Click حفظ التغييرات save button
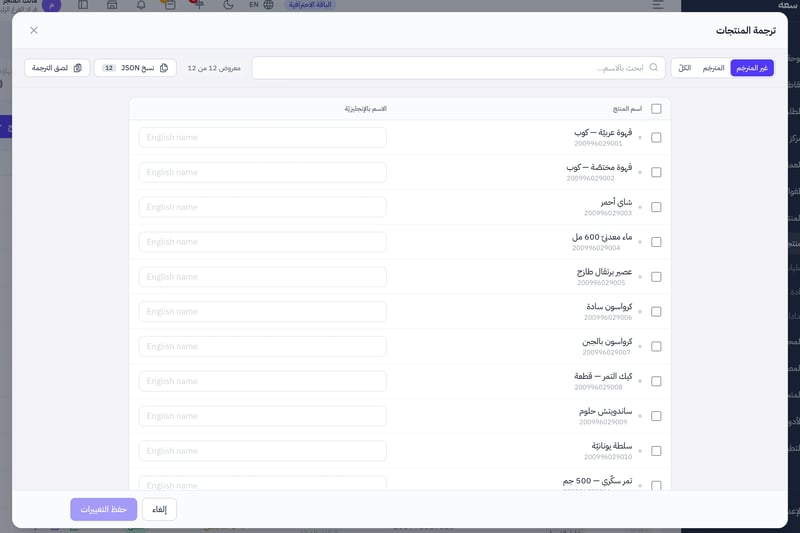Viewport: 800px width, 533px height. 104,509
